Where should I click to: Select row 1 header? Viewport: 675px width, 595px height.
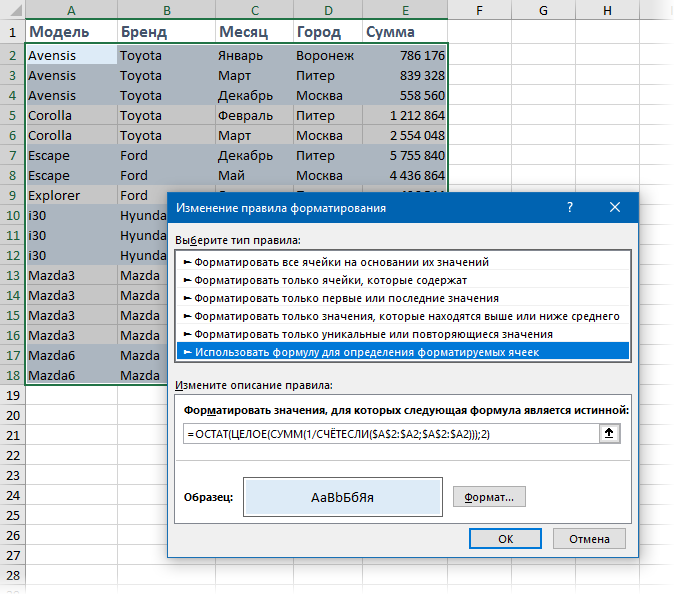(x=12, y=32)
